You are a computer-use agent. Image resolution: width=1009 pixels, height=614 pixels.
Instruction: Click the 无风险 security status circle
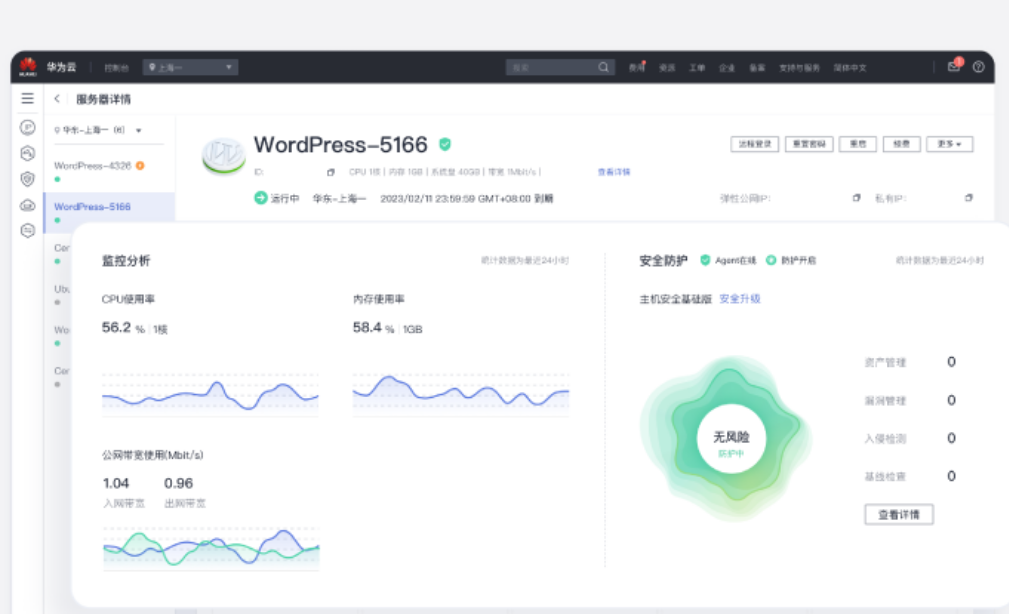pos(731,439)
